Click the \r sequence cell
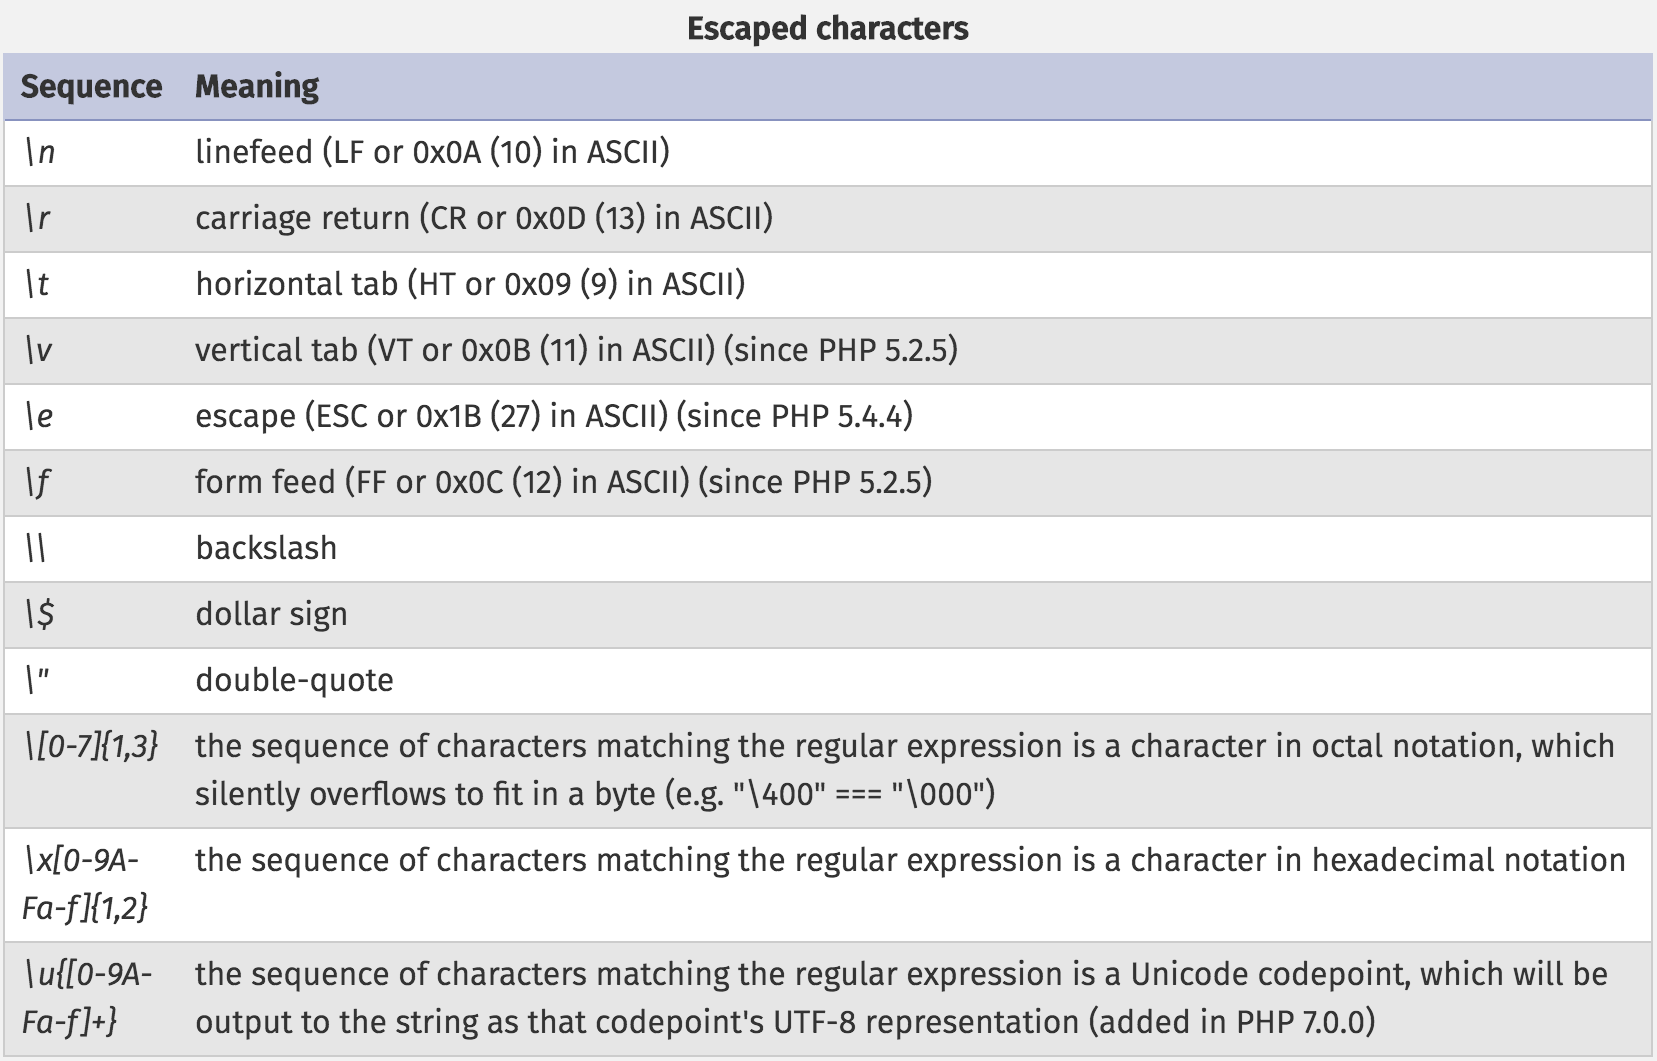 [38, 219]
